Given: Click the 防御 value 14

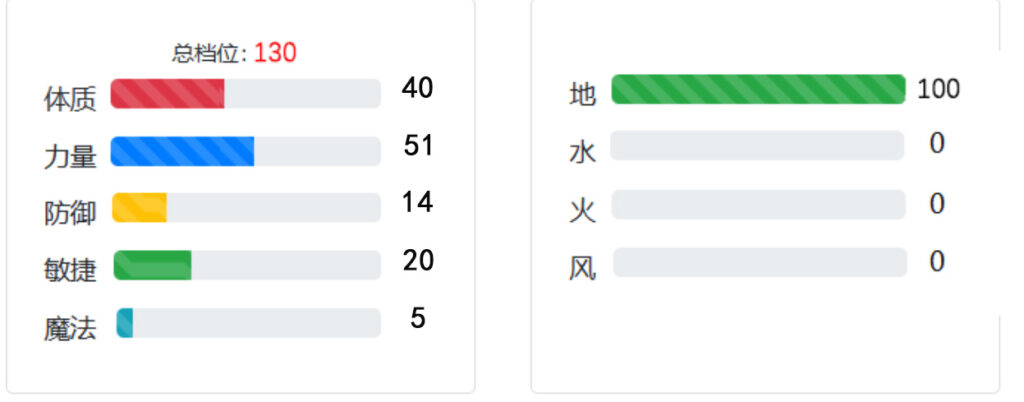Looking at the screenshot, I should pos(417,202).
